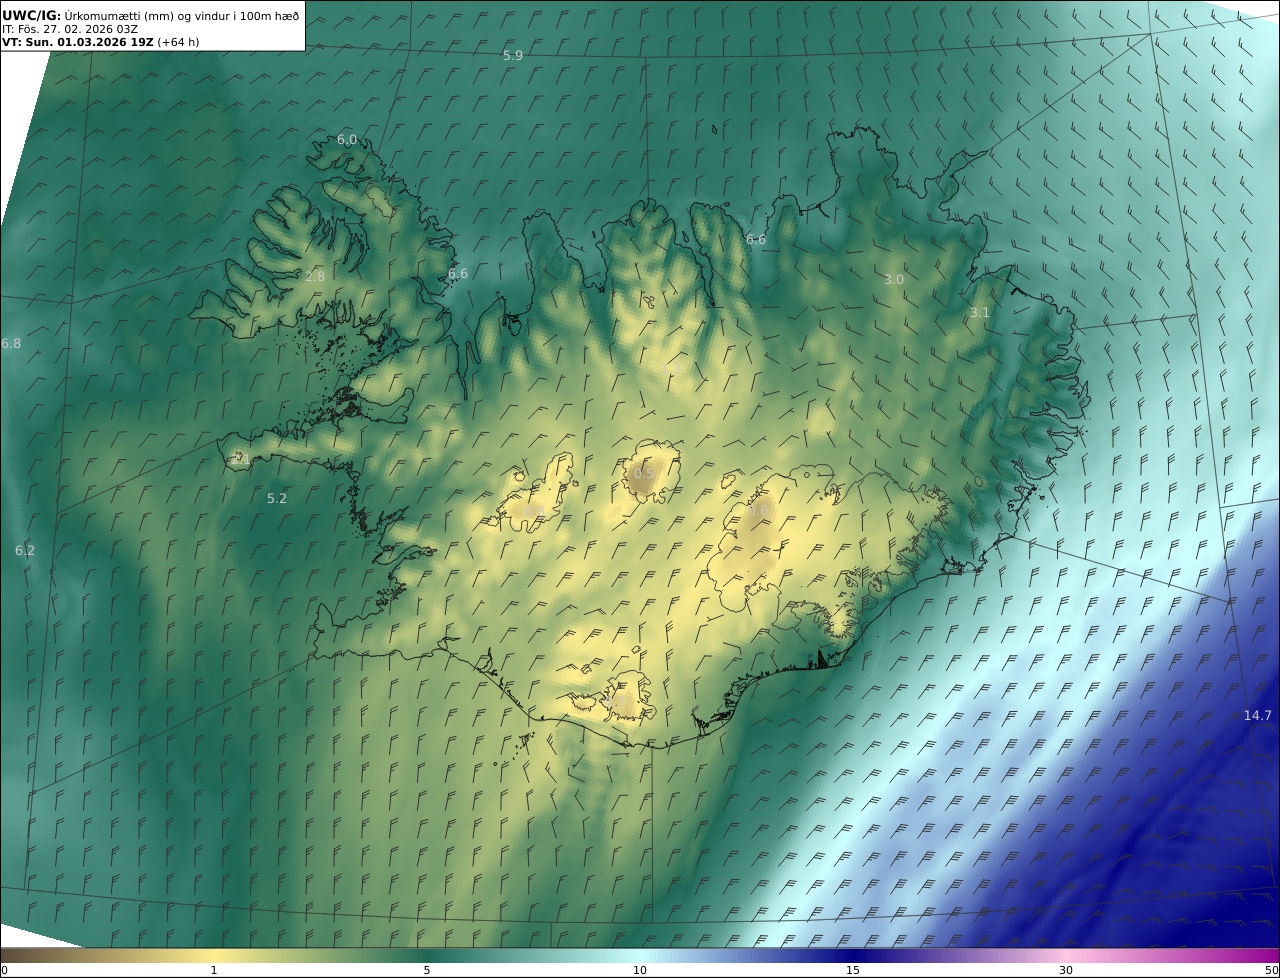The width and height of the screenshot is (1280, 978).
Task: Click the map value '6.8'
Action: [11, 343]
